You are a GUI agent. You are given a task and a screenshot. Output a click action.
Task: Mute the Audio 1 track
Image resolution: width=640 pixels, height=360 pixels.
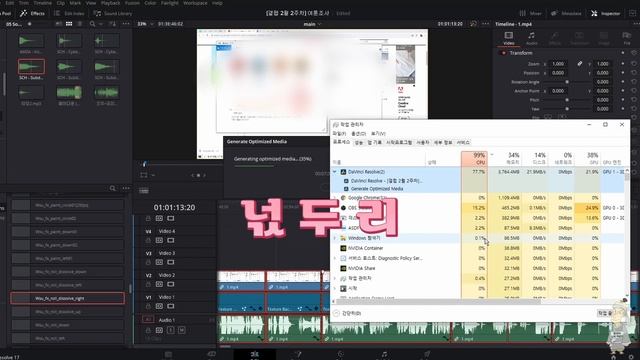click(x=182, y=330)
